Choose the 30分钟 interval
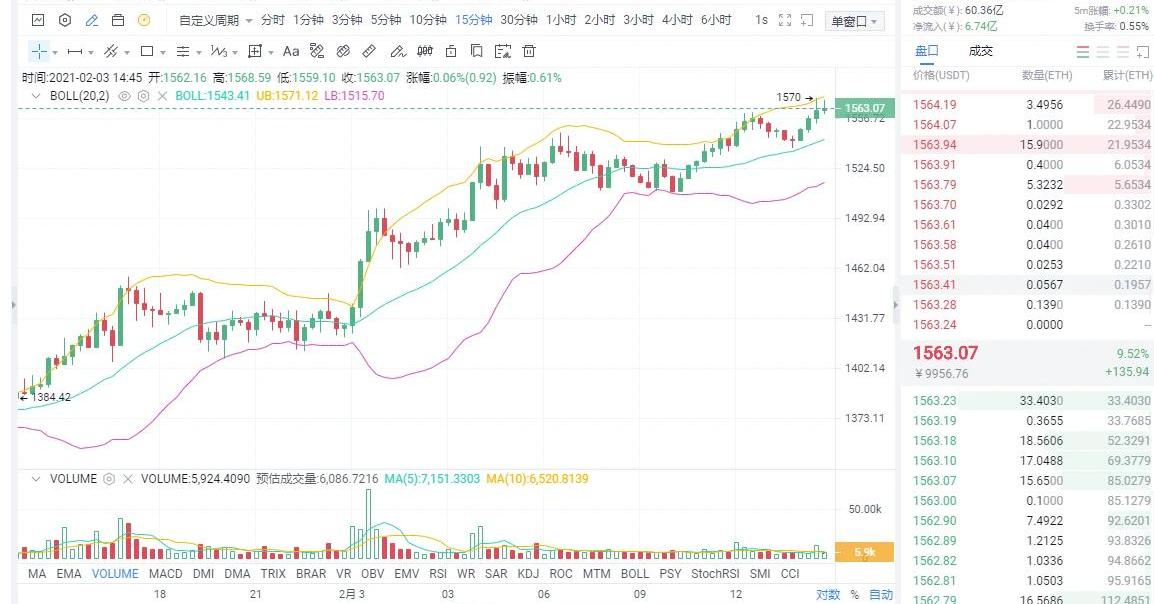This screenshot has width=1154, height=604. coord(518,20)
